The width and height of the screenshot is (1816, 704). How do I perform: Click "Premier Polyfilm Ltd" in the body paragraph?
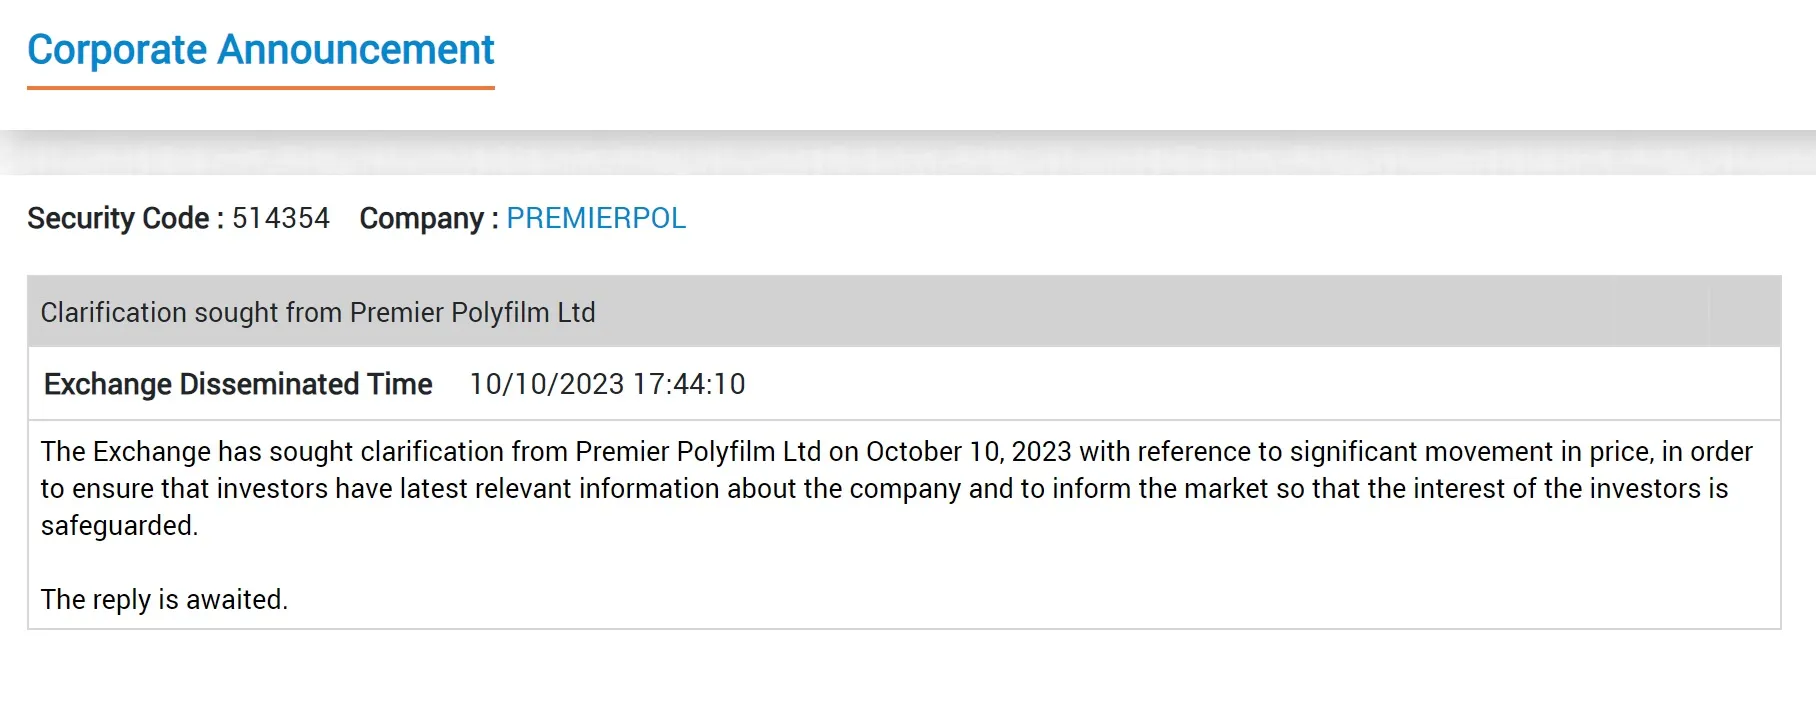(698, 451)
